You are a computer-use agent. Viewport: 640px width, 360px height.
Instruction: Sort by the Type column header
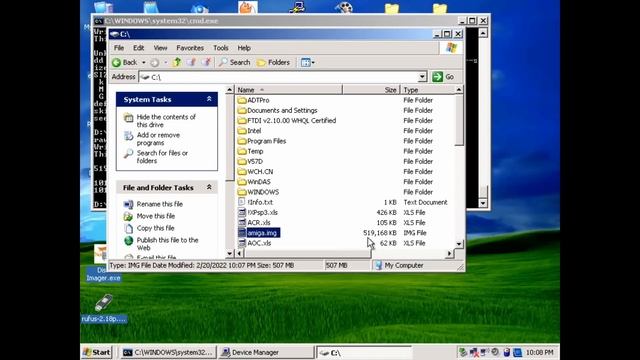pyautogui.click(x=427, y=90)
